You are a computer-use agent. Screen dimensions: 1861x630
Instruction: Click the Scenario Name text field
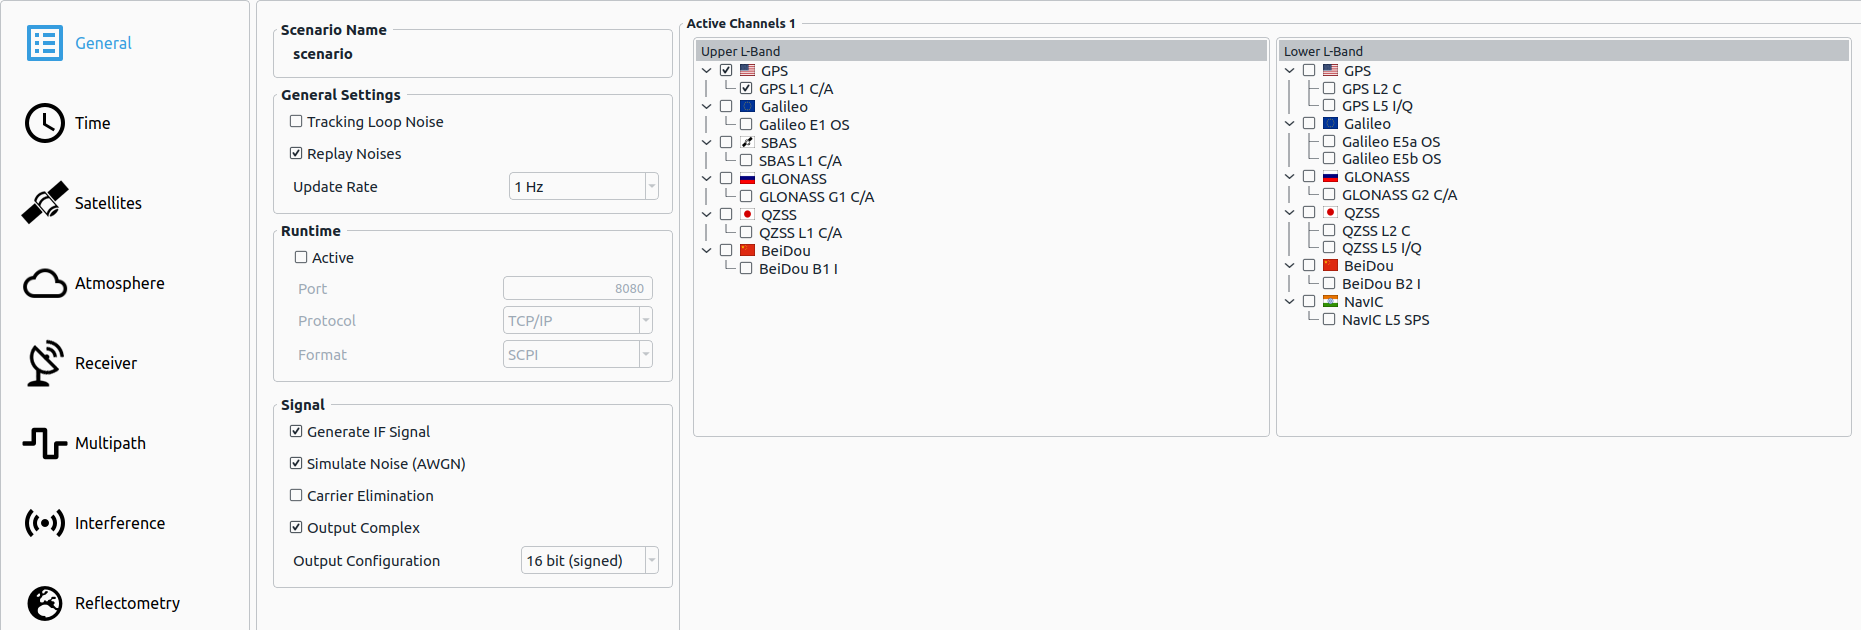pos(472,55)
